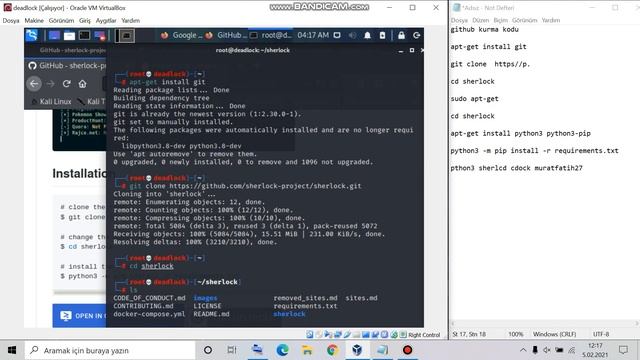Open Task View on taskbar
640x360 pixels.
point(232,350)
